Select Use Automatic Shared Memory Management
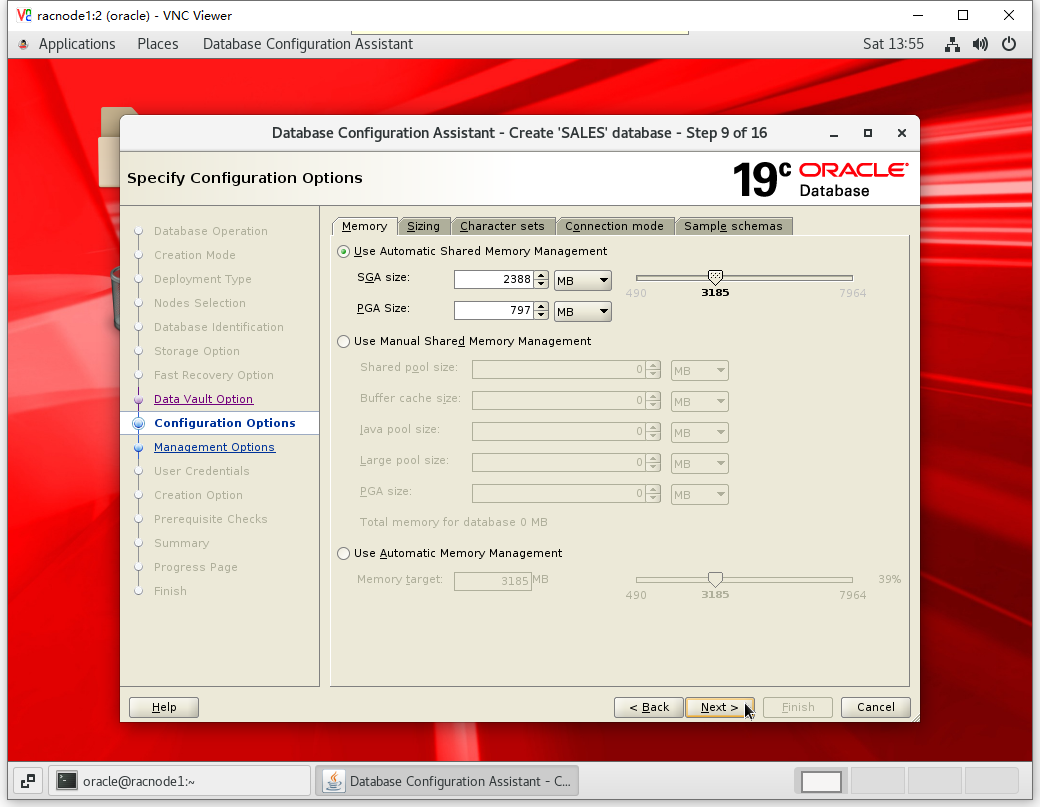The height and width of the screenshot is (807, 1040). [344, 251]
